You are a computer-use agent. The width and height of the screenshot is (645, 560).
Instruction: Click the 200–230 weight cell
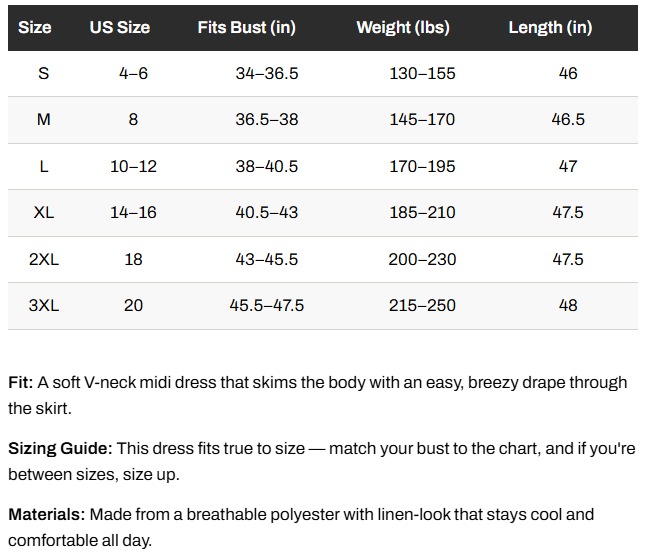click(422, 260)
